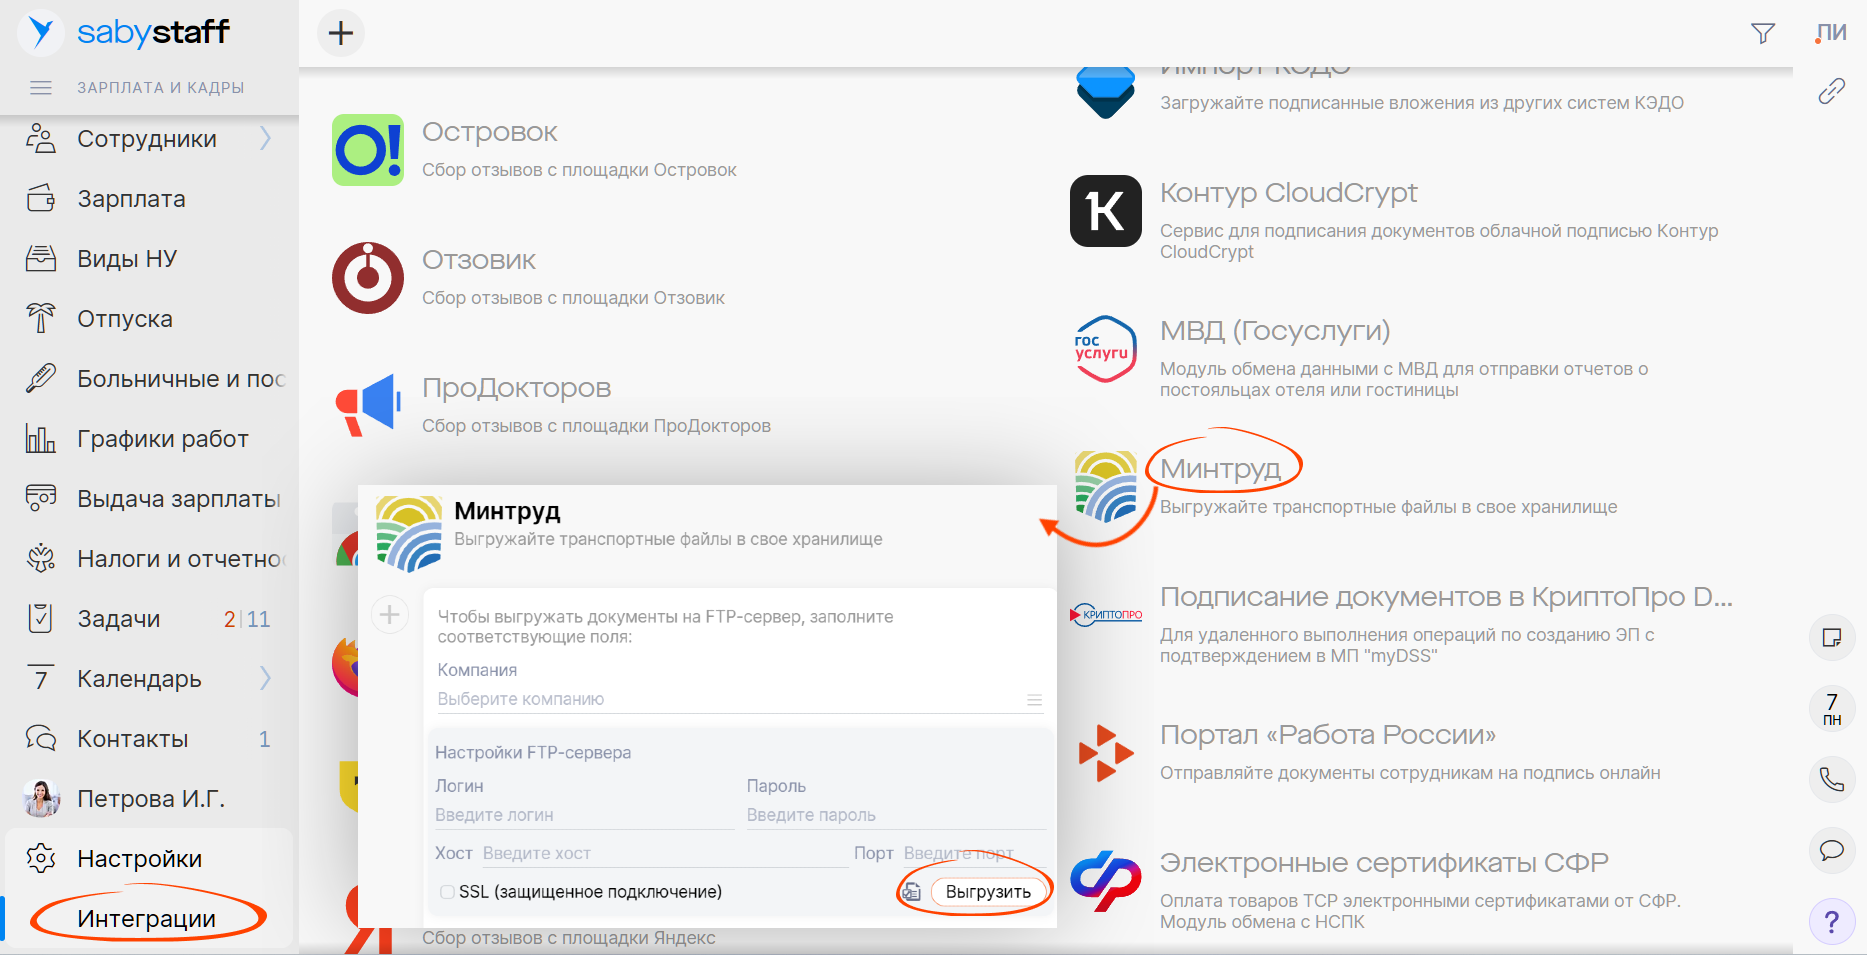This screenshot has height=955, width=1867.
Task: Open the Минтруд integration link
Action: [x=1220, y=468]
